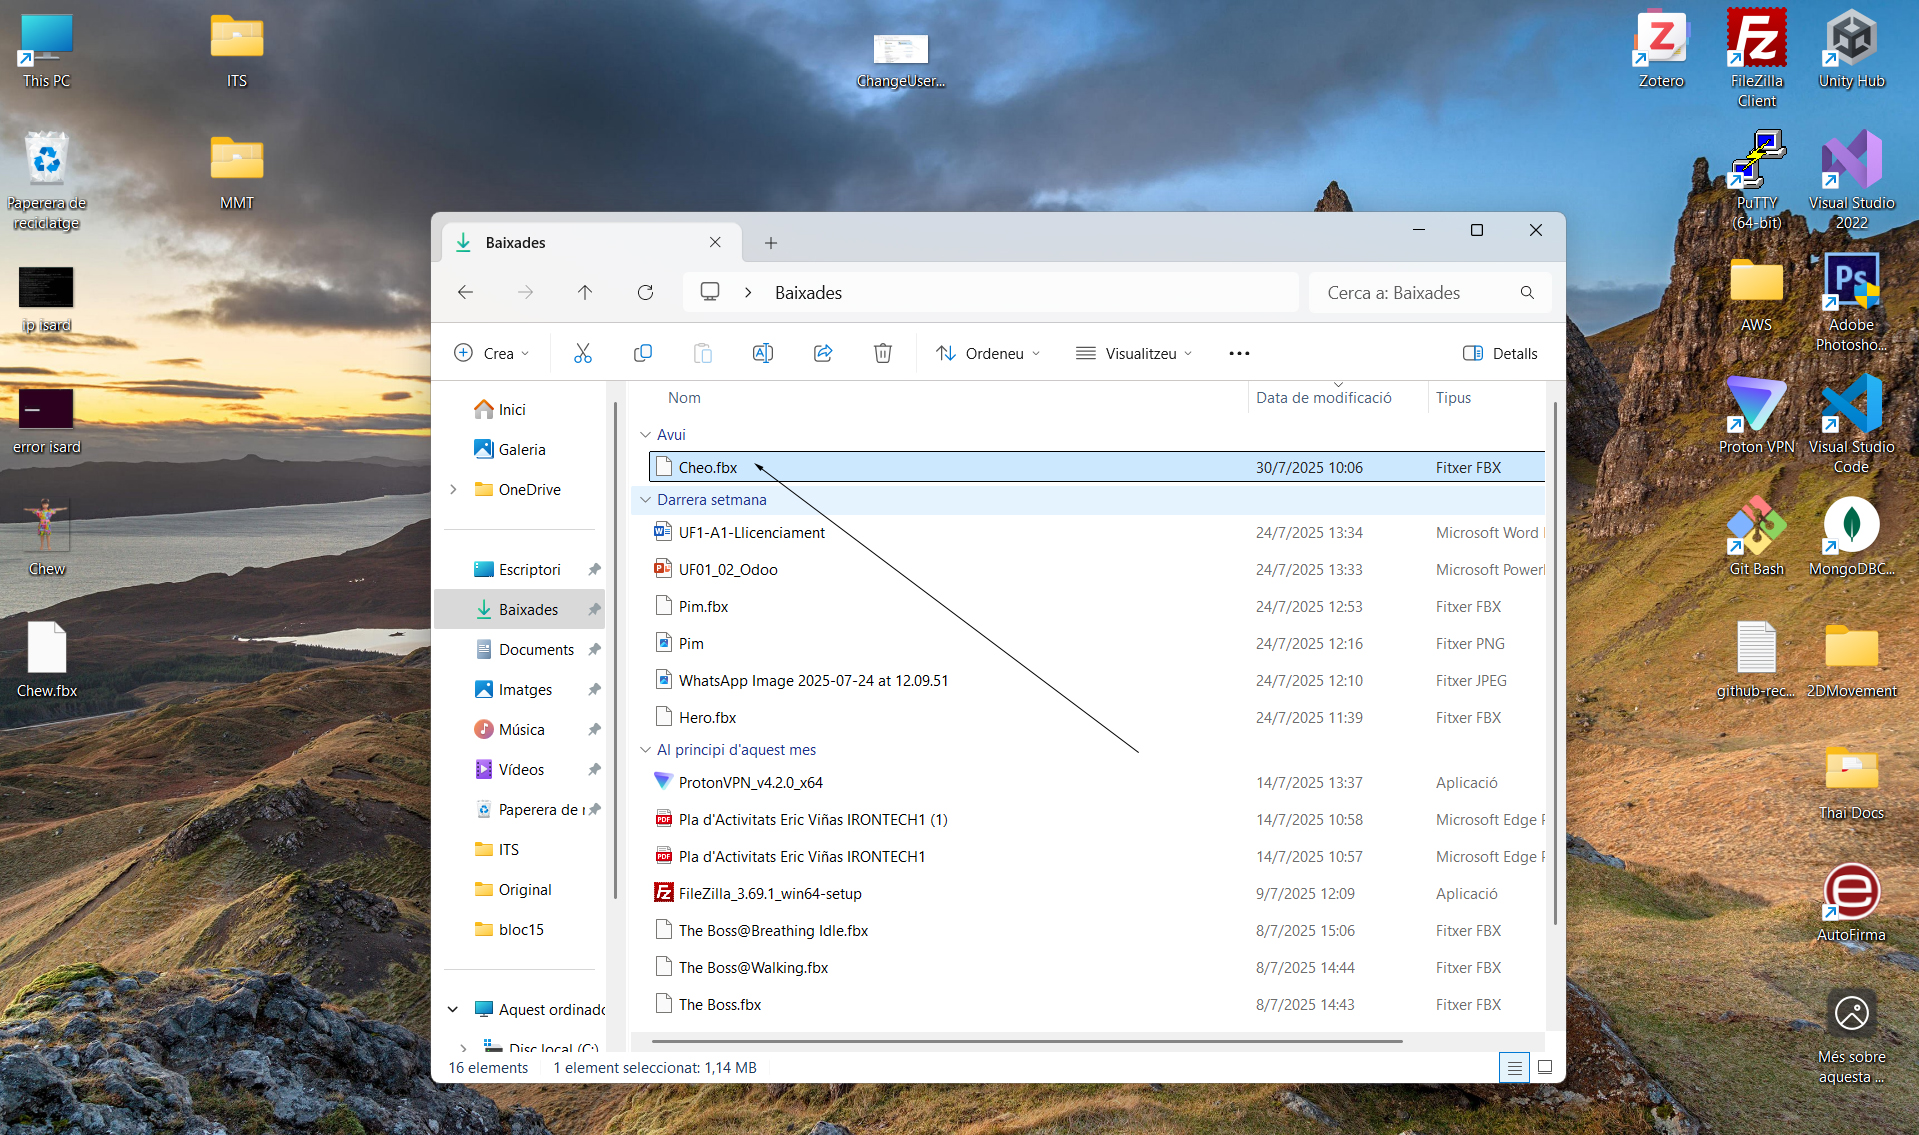Image resolution: width=1919 pixels, height=1135 pixels.
Task: Expand the OneDrive tree node
Action: coord(454,489)
